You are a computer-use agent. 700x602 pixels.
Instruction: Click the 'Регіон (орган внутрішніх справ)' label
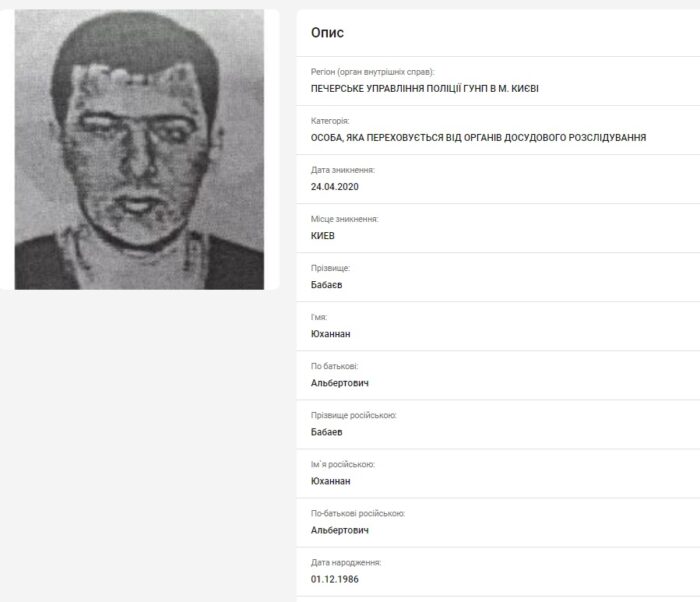coord(372,72)
